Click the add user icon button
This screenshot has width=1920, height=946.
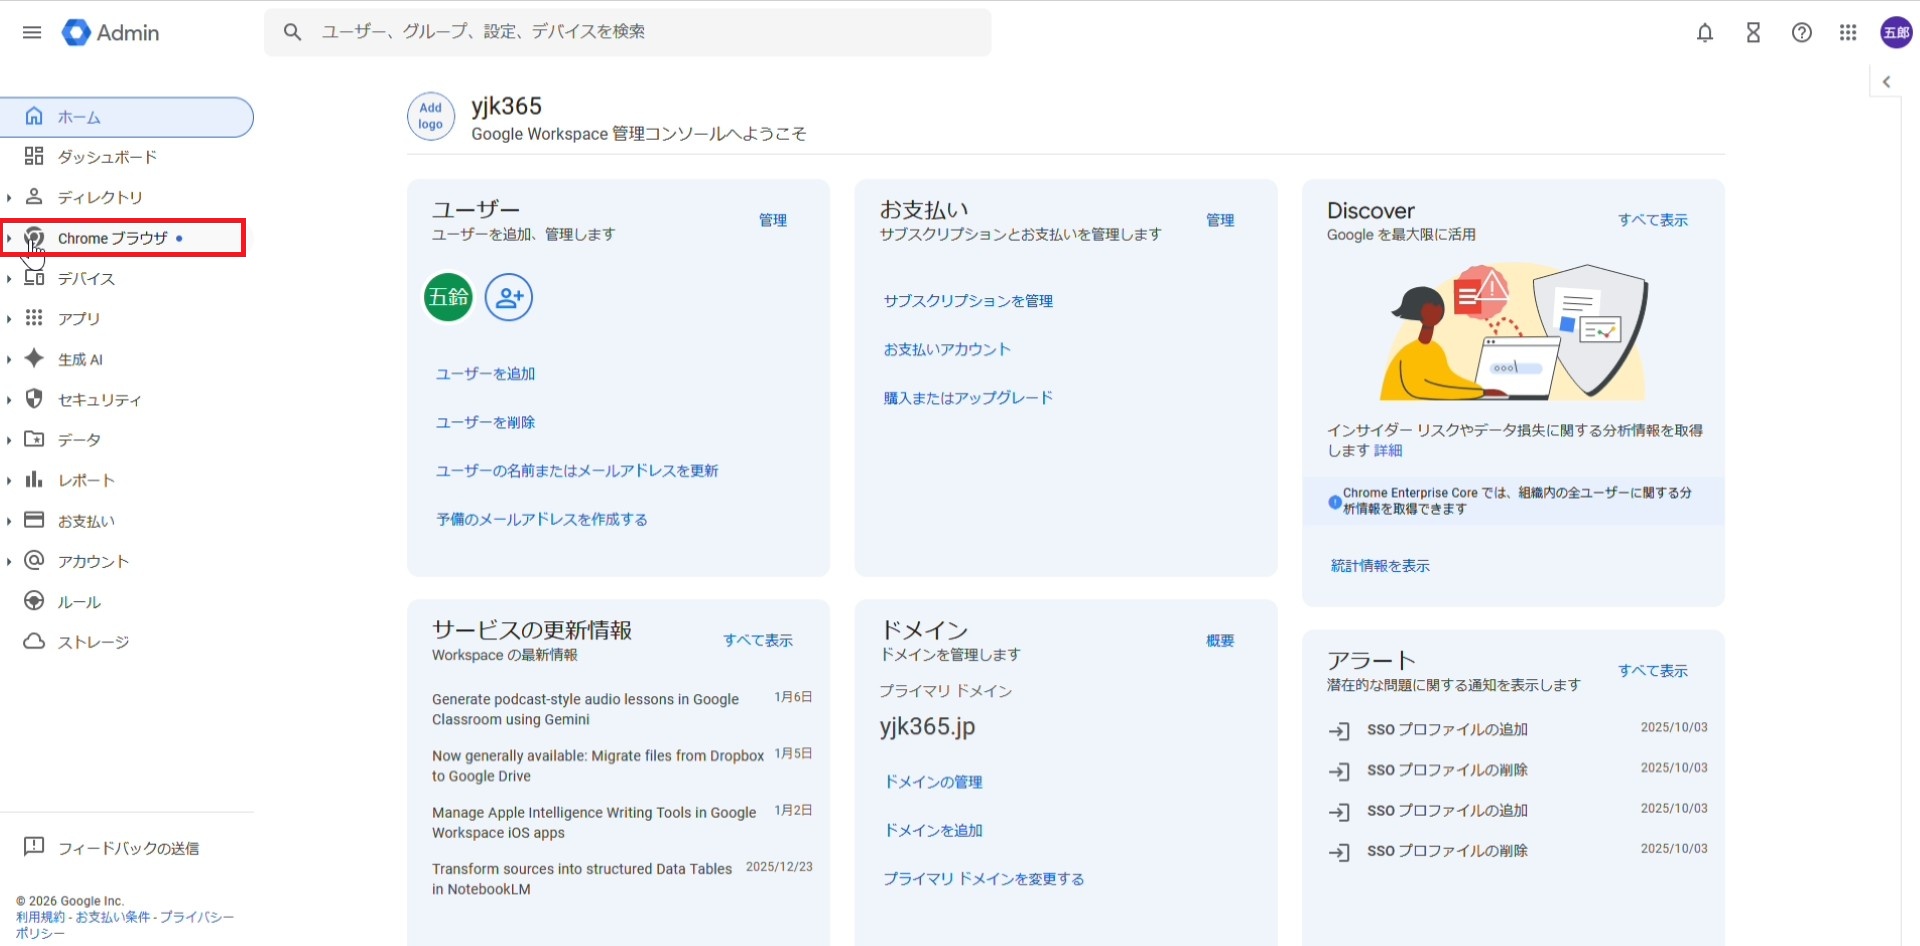tap(508, 297)
